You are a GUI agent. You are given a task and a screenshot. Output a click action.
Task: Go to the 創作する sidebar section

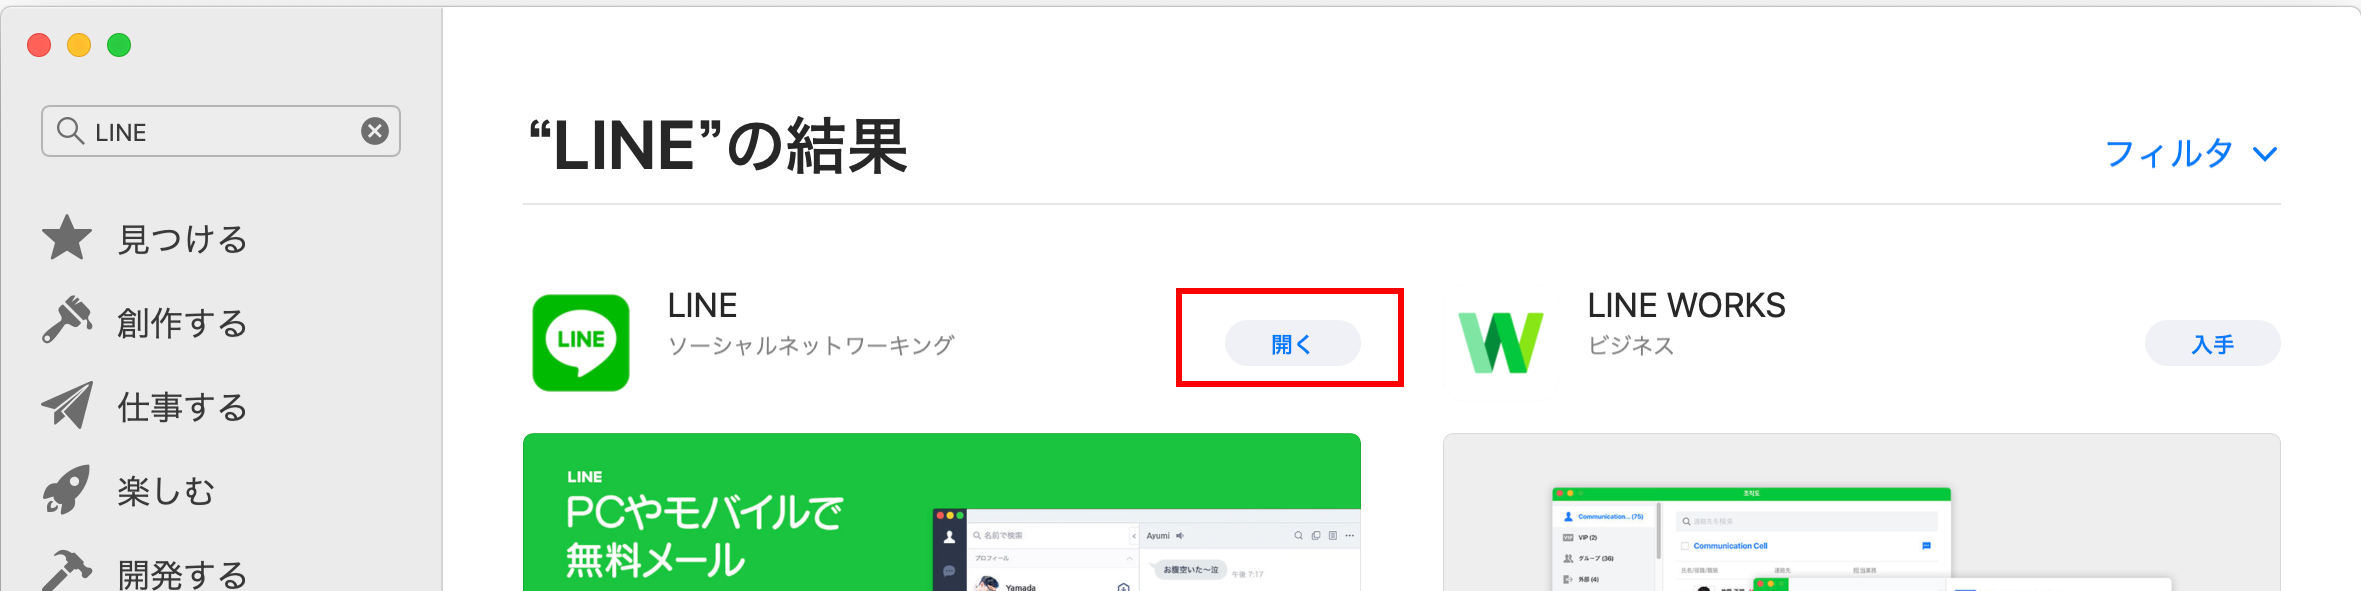182,322
